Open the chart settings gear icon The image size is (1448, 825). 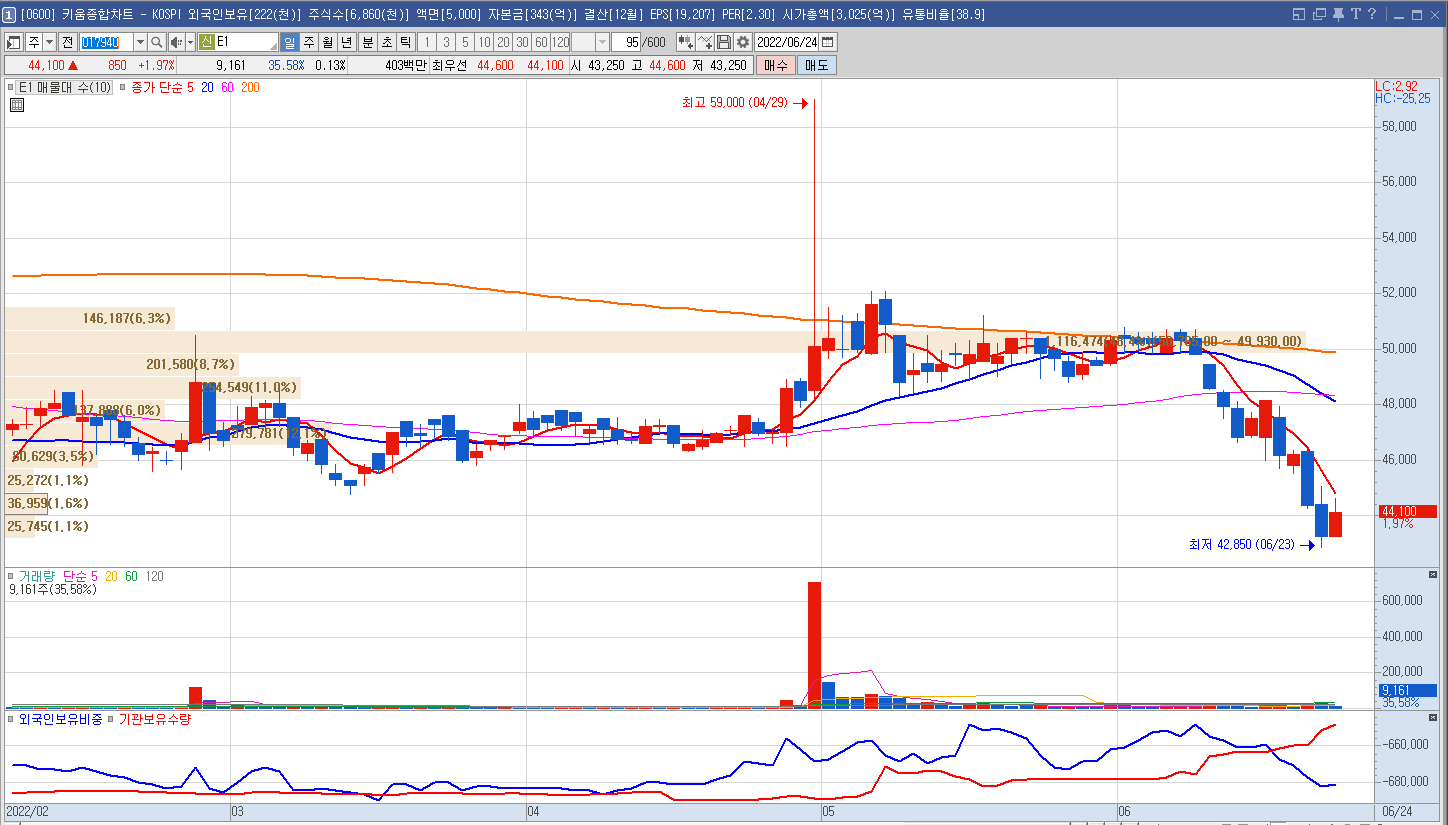click(742, 42)
